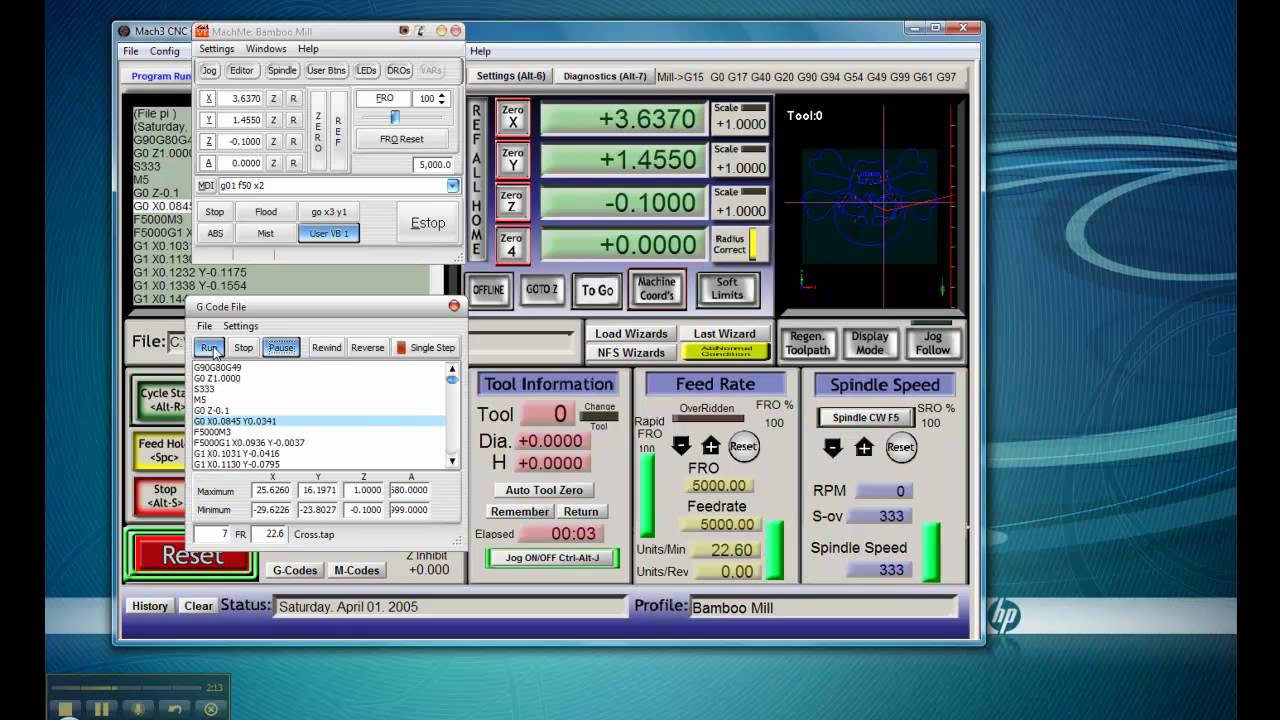Lower feed rate override with down arrow

tap(681, 446)
